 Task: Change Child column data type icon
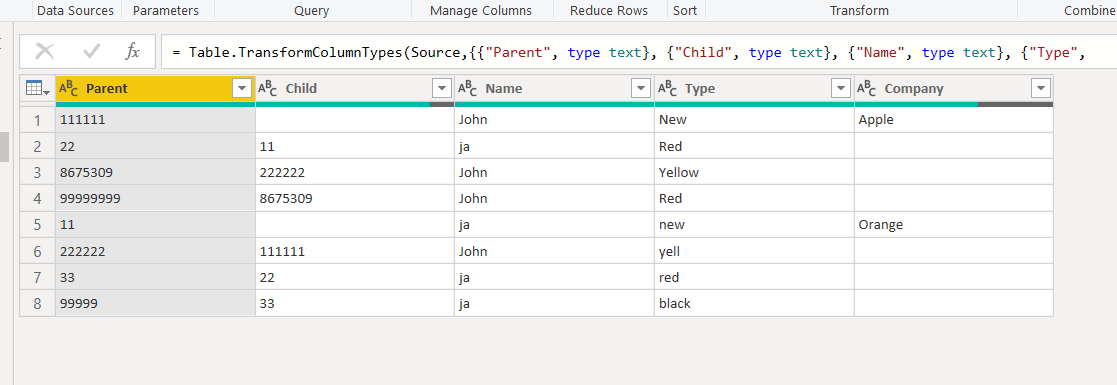[267, 88]
